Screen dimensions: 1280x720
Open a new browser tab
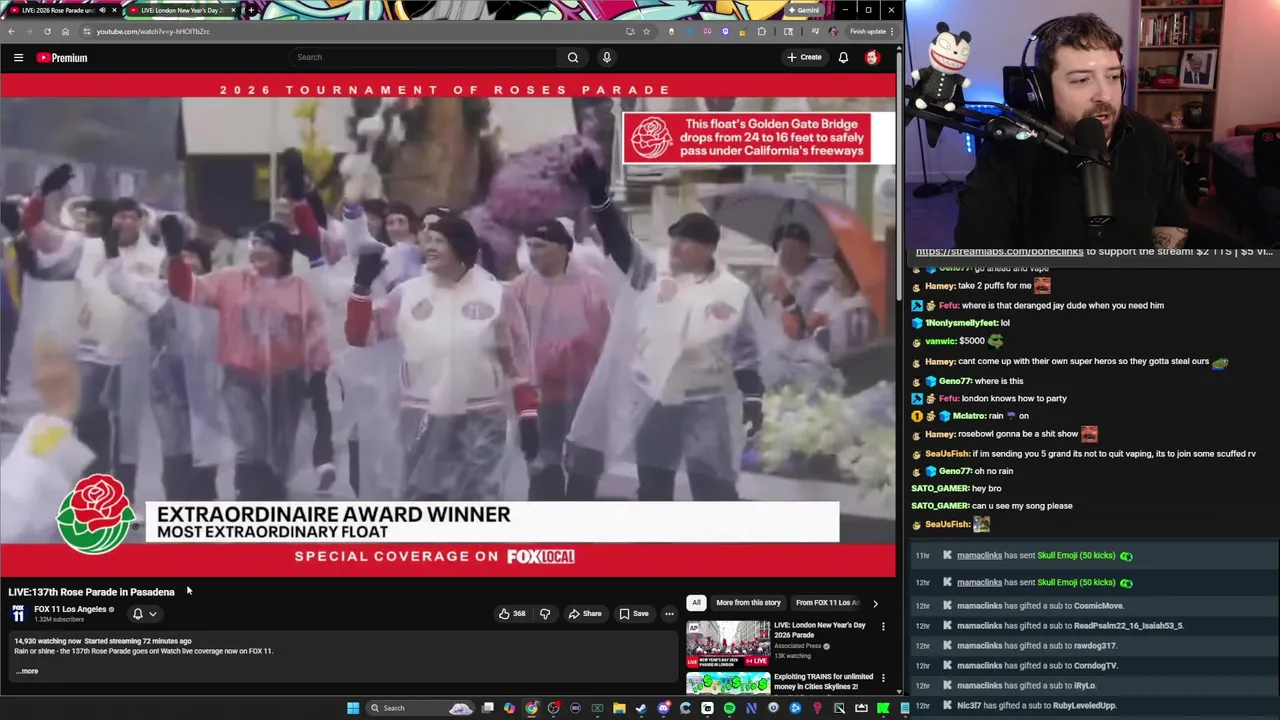(250, 10)
